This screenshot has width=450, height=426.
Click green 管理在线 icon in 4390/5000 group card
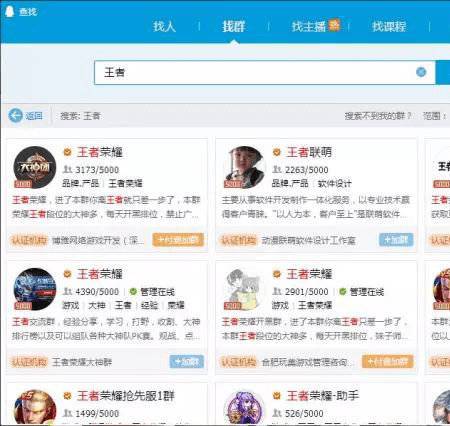coord(133,292)
